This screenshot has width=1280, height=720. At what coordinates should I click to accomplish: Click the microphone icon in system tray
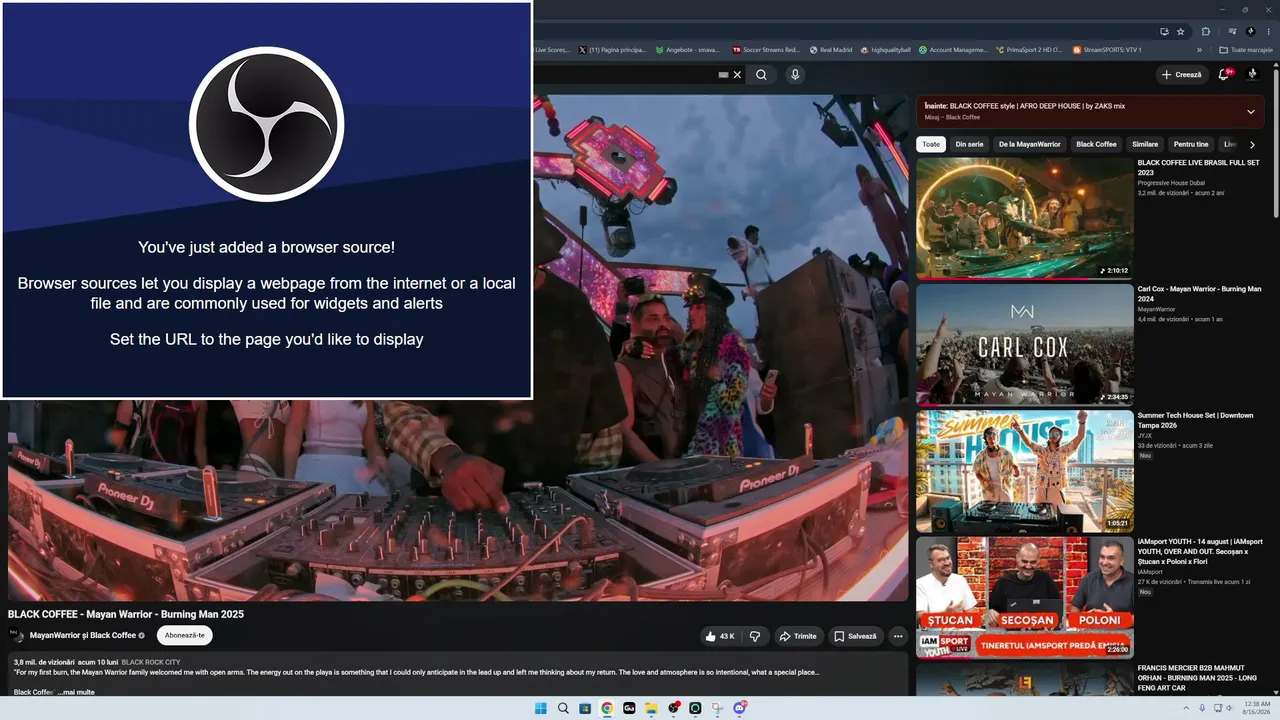[x=1201, y=708]
